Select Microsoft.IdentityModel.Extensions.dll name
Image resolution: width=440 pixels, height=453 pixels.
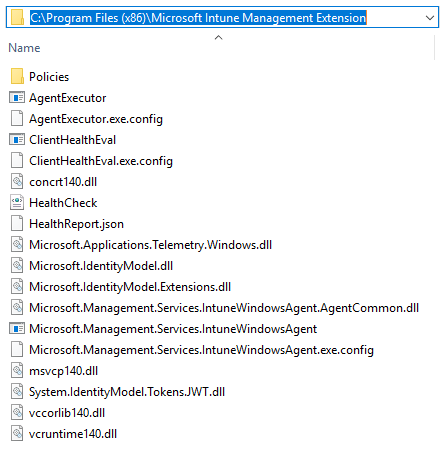tap(130, 287)
